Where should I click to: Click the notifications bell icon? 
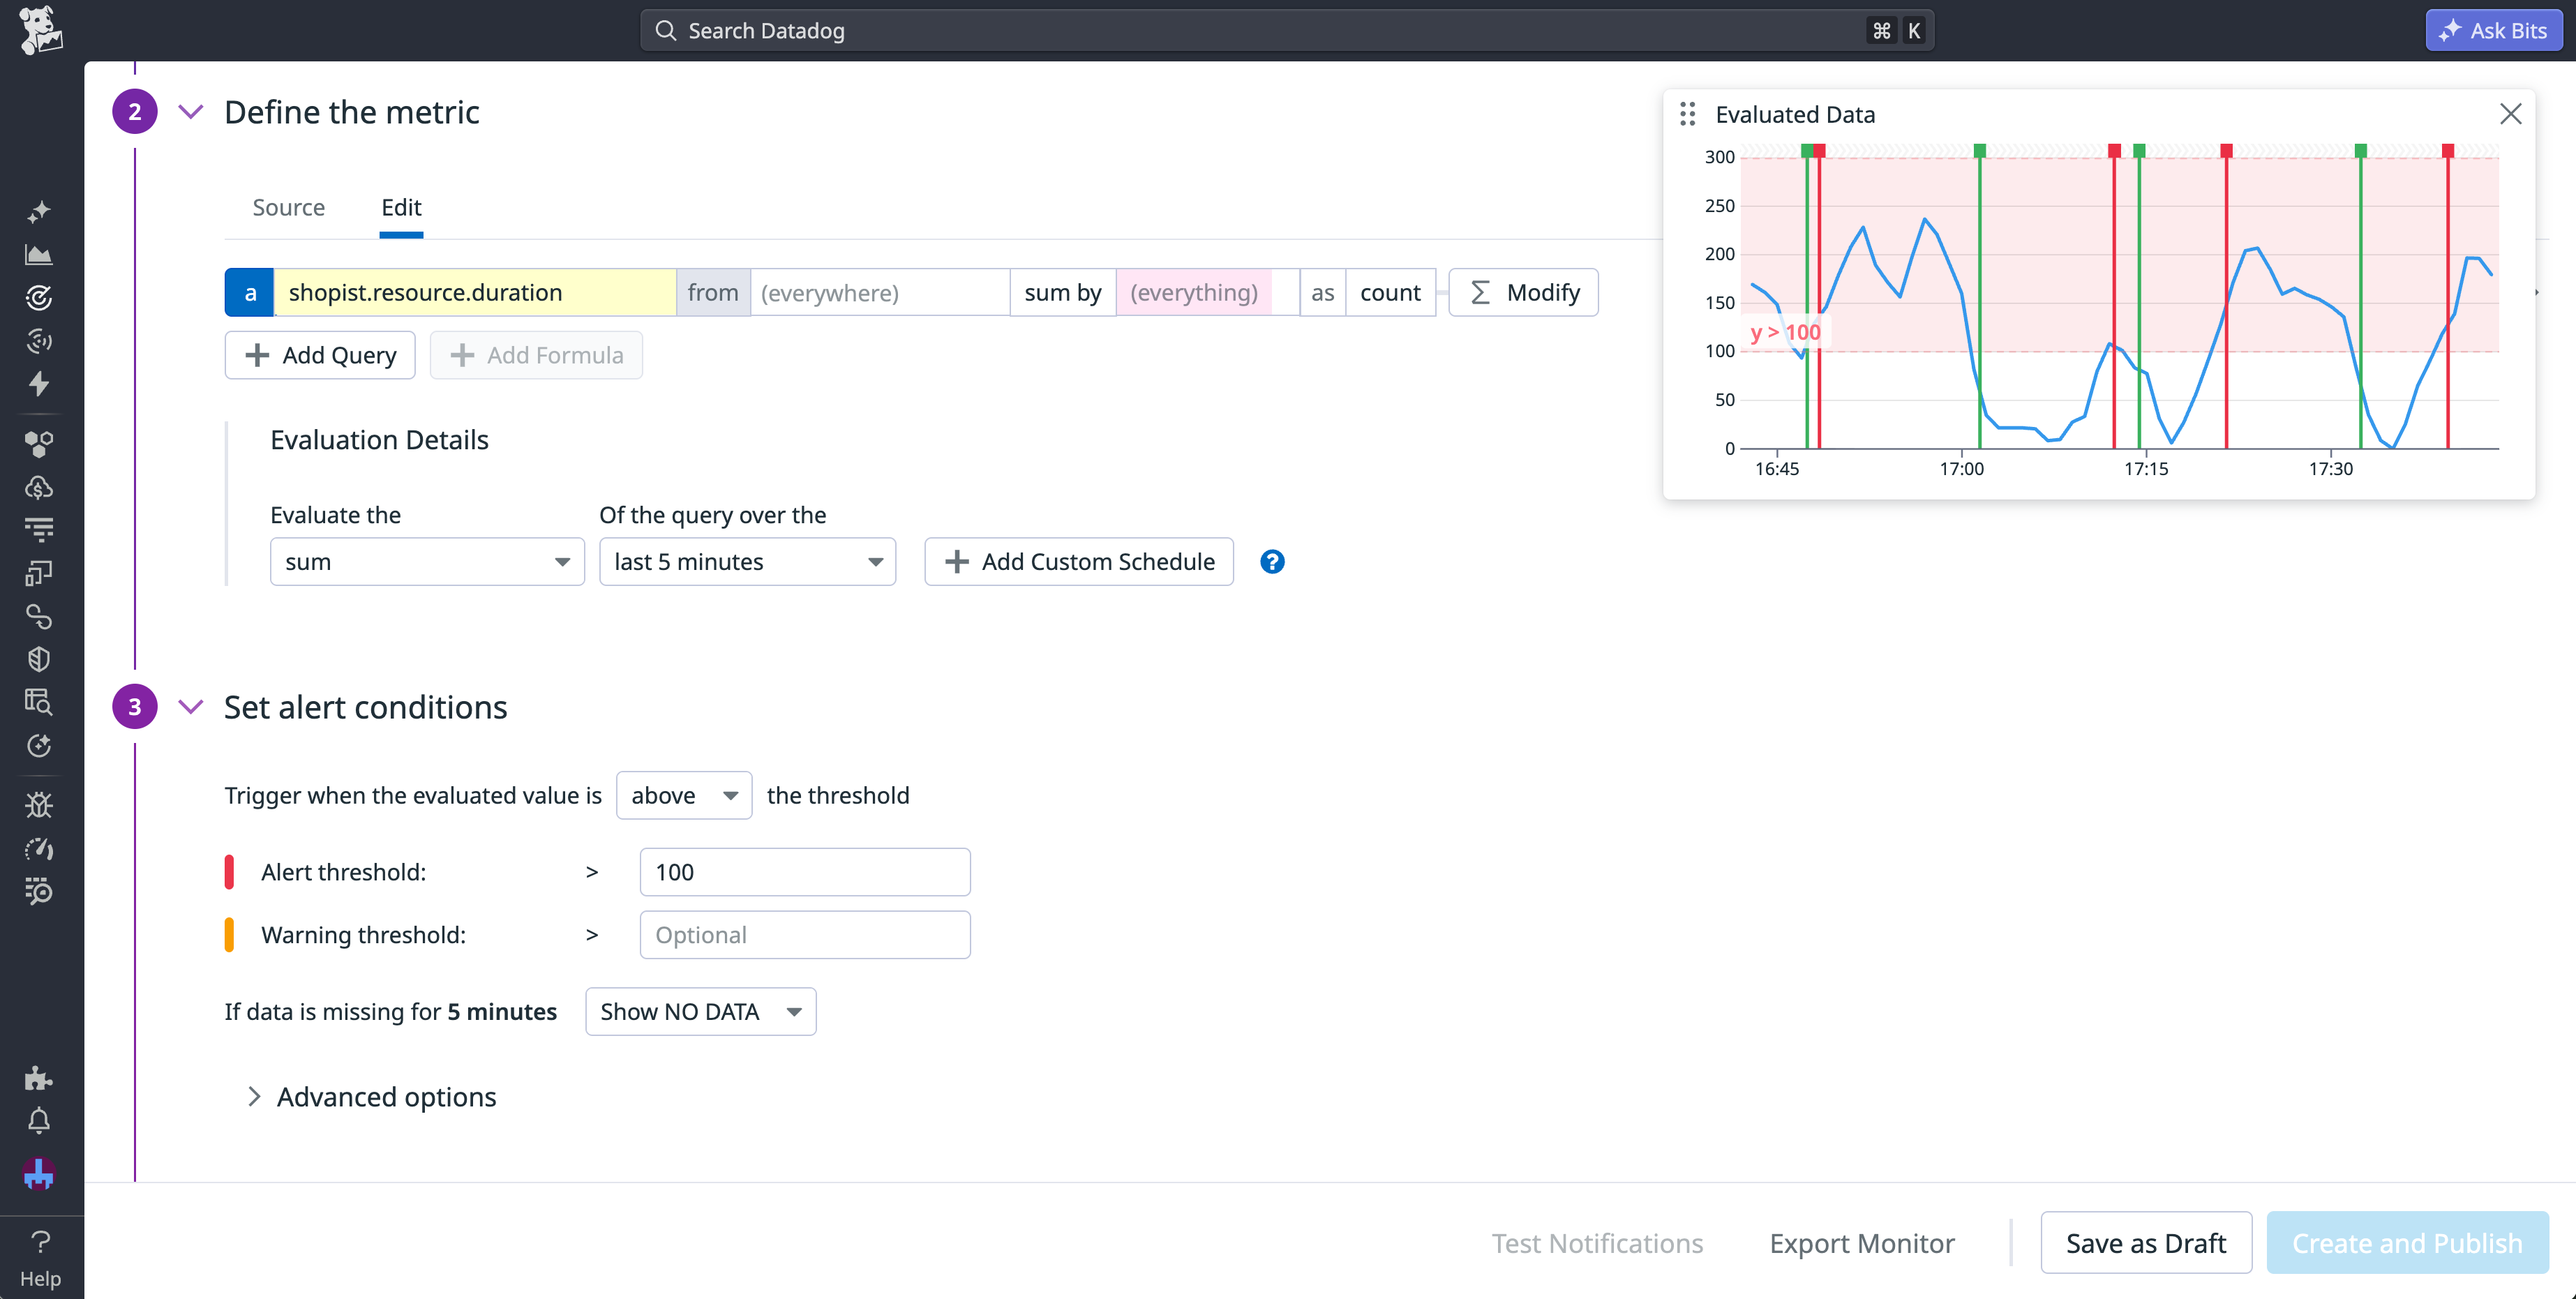(40, 1121)
